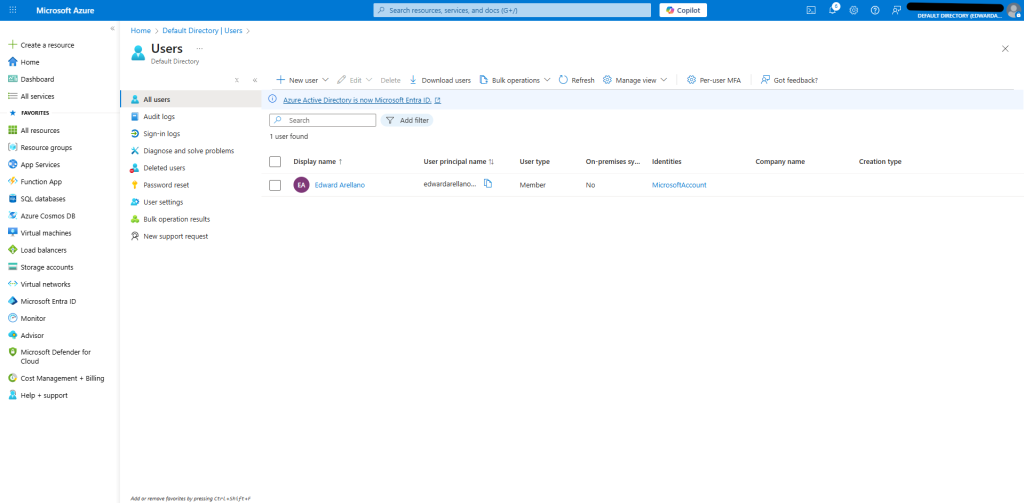Expand the Manage view dropdown
The width and height of the screenshot is (1024, 503).
[635, 80]
